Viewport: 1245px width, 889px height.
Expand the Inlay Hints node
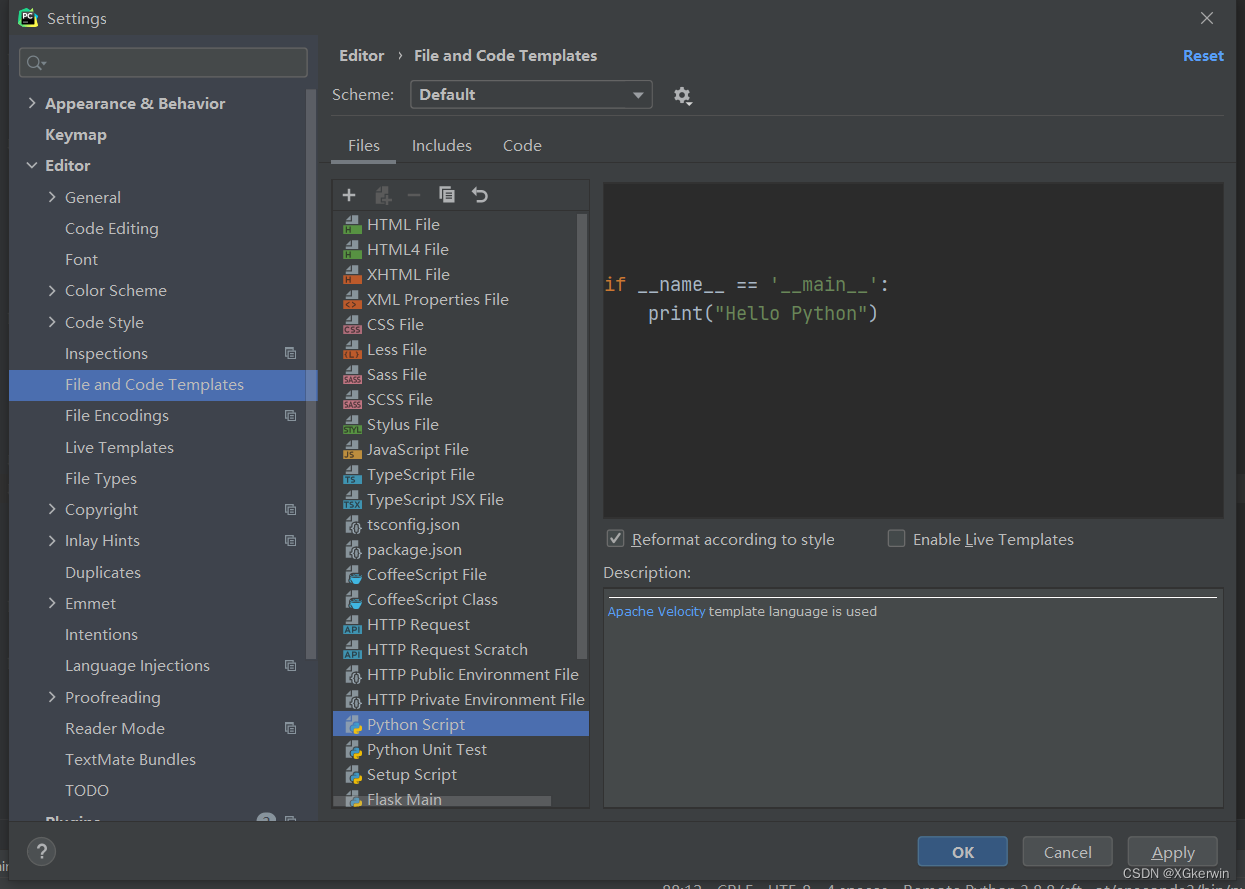[x=52, y=541]
